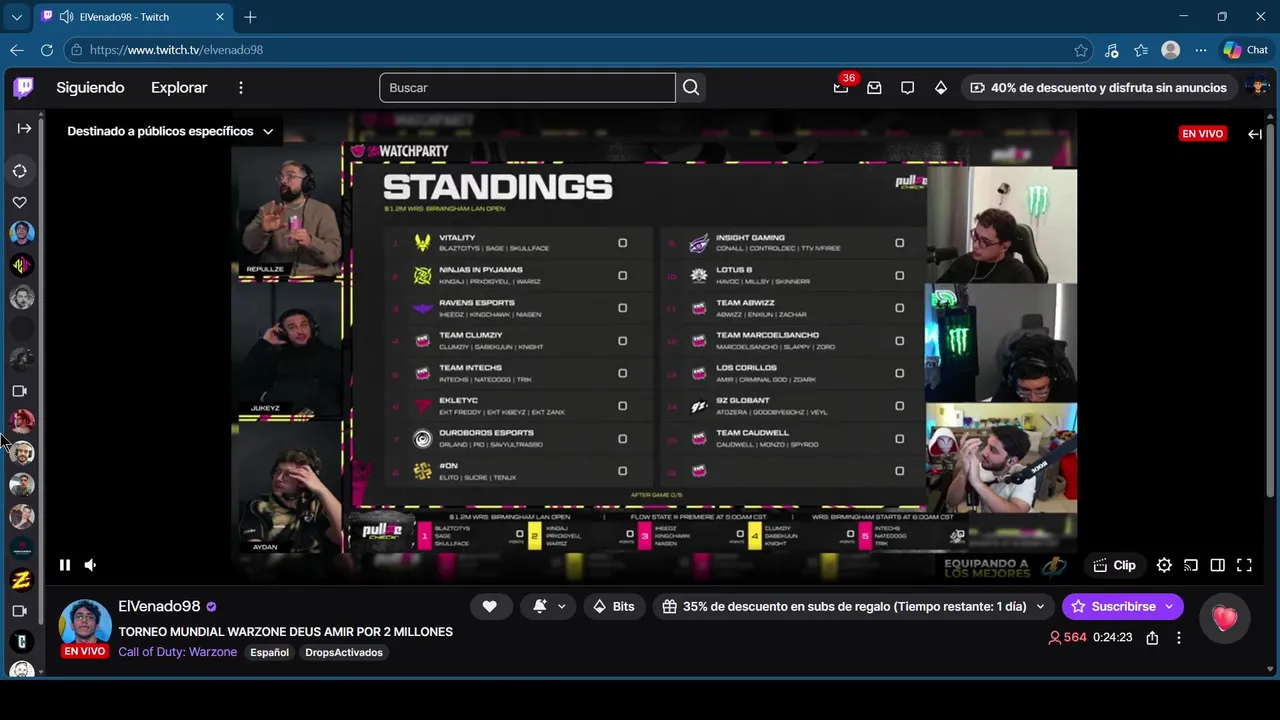Click the followed channels heart icon in sidebar
1280x720 pixels.
click(x=20, y=202)
